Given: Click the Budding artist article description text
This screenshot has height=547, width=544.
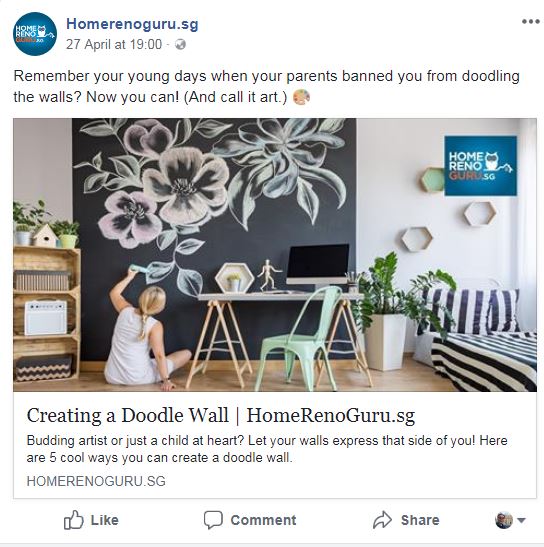Looking at the screenshot, I should (x=267, y=449).
